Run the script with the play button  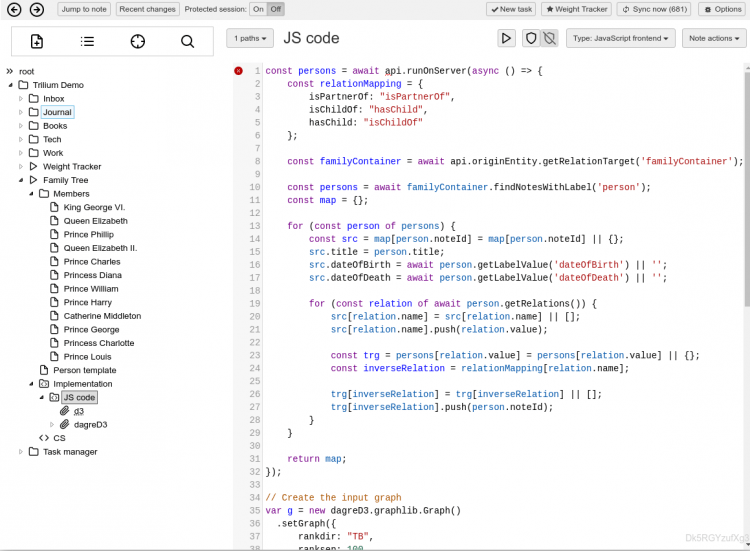point(507,38)
